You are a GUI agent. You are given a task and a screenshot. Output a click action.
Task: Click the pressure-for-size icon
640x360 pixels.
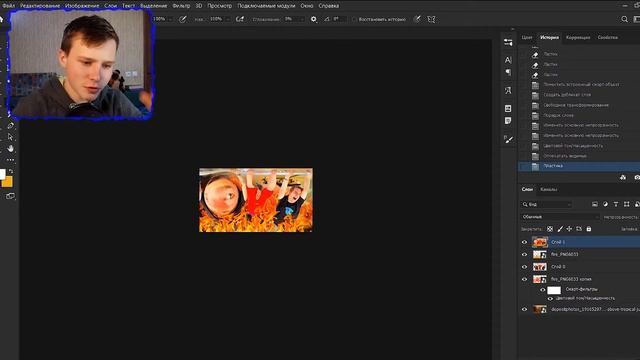point(417,19)
